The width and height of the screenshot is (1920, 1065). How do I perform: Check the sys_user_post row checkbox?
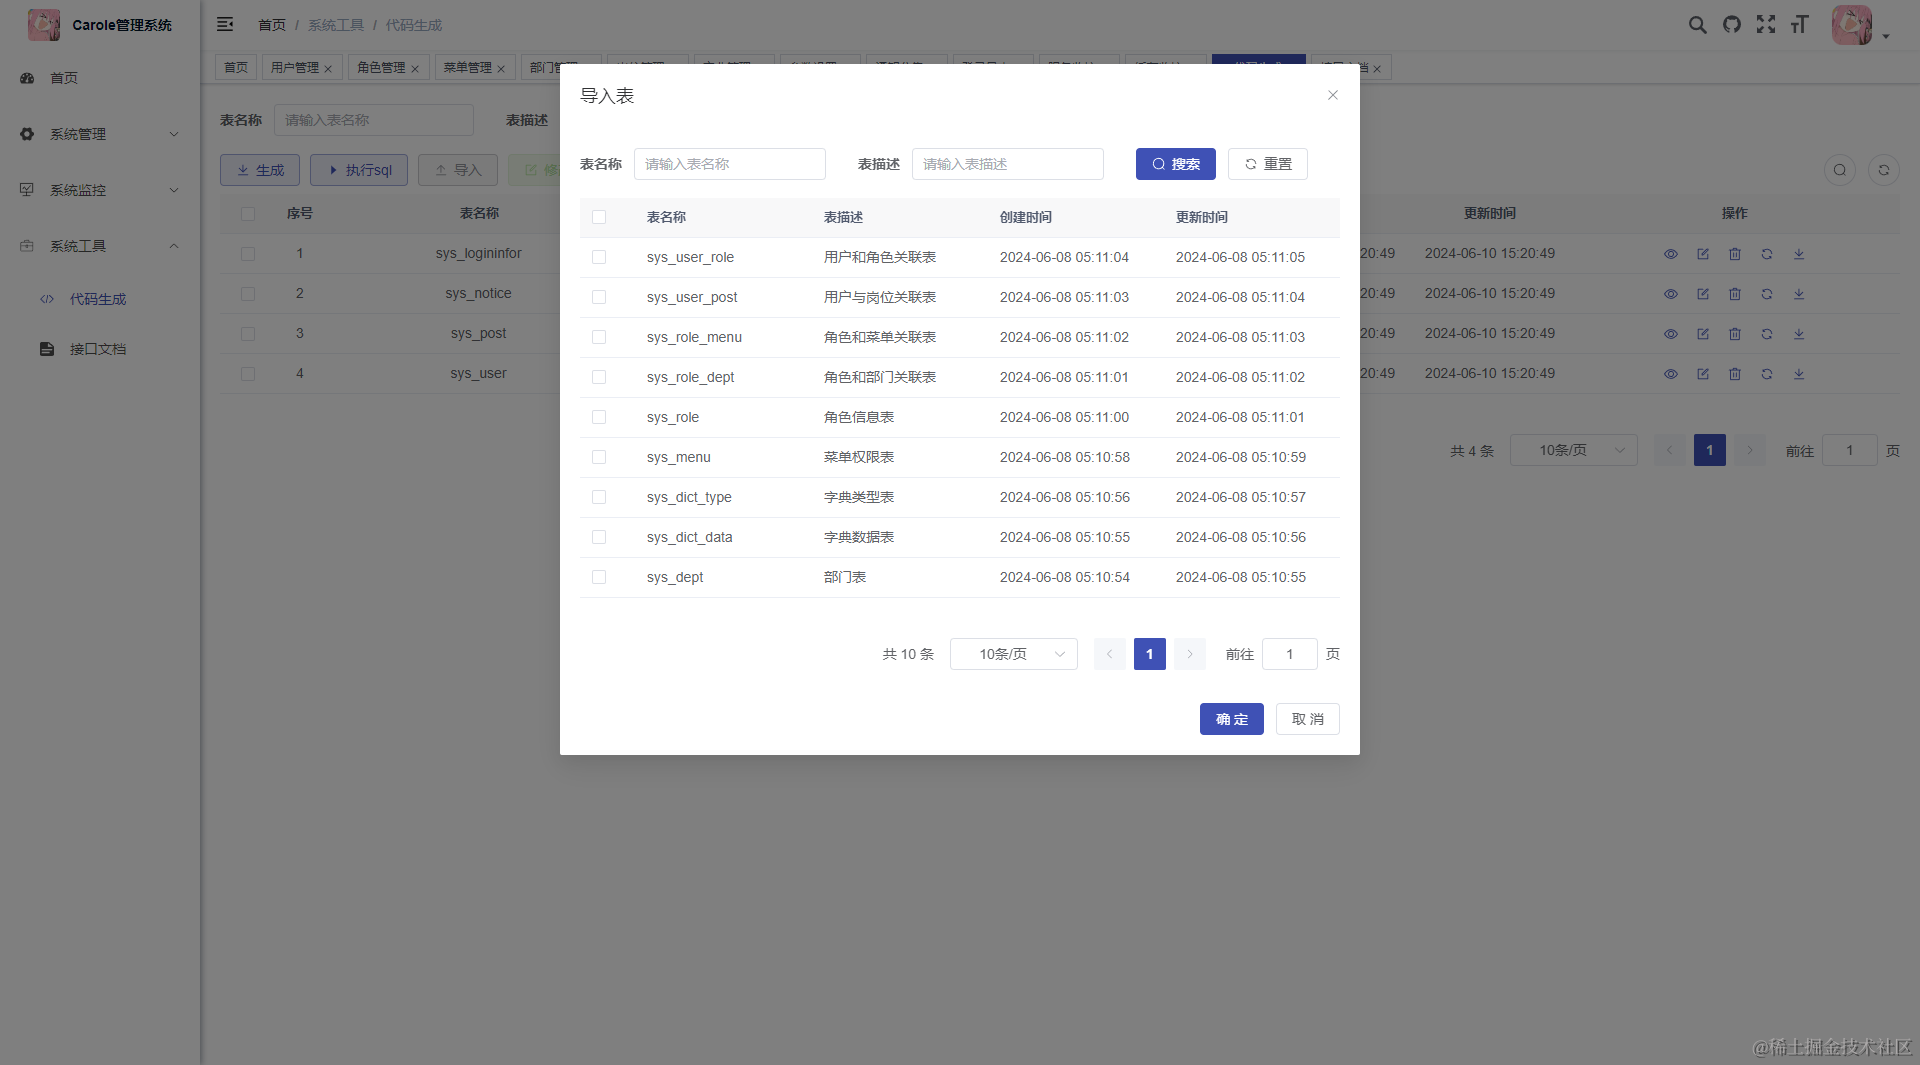pos(599,297)
